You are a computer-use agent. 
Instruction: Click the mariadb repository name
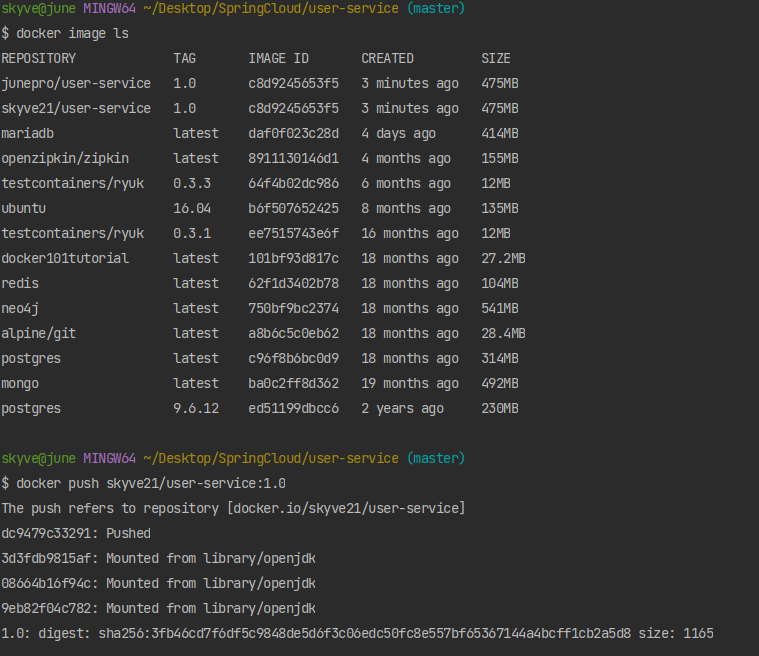pos(28,134)
